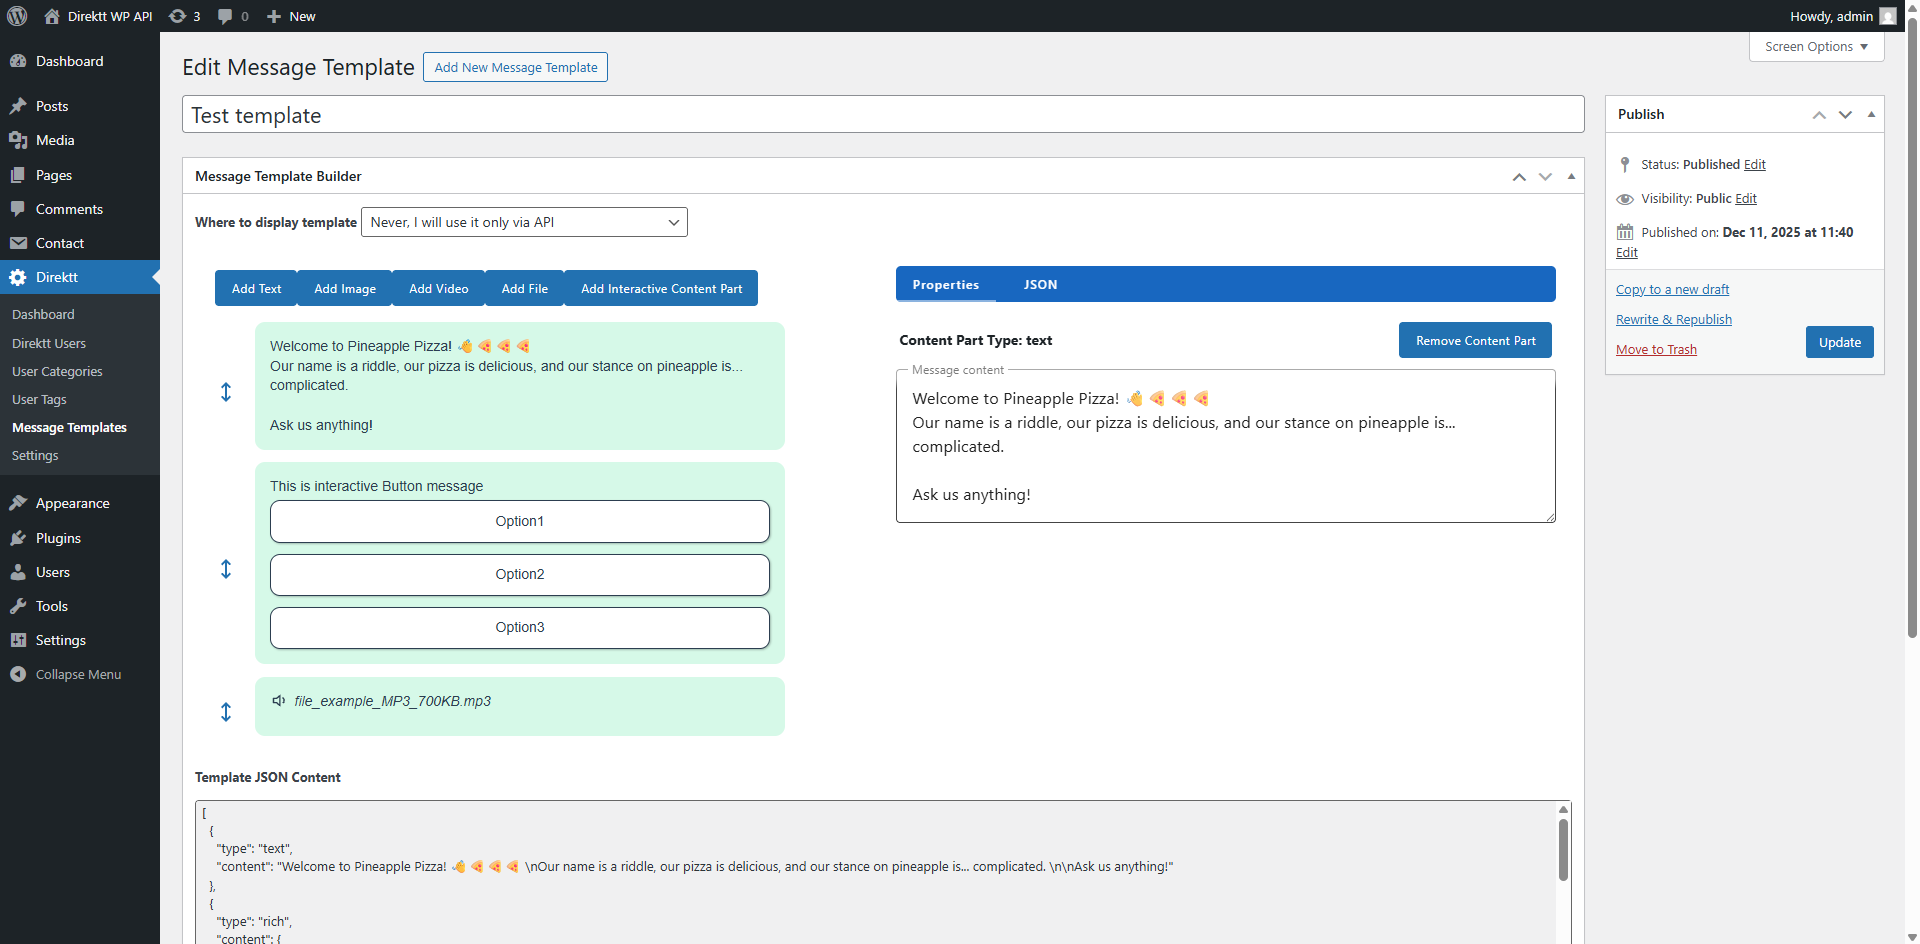Click the Update button
Image resolution: width=1920 pixels, height=944 pixels.
pos(1839,342)
